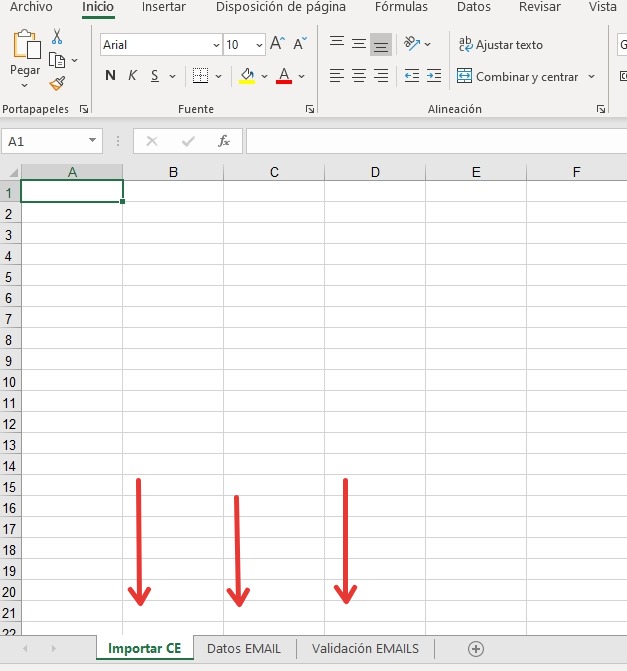
Task: Add a new sheet with the plus icon
Action: point(476,649)
